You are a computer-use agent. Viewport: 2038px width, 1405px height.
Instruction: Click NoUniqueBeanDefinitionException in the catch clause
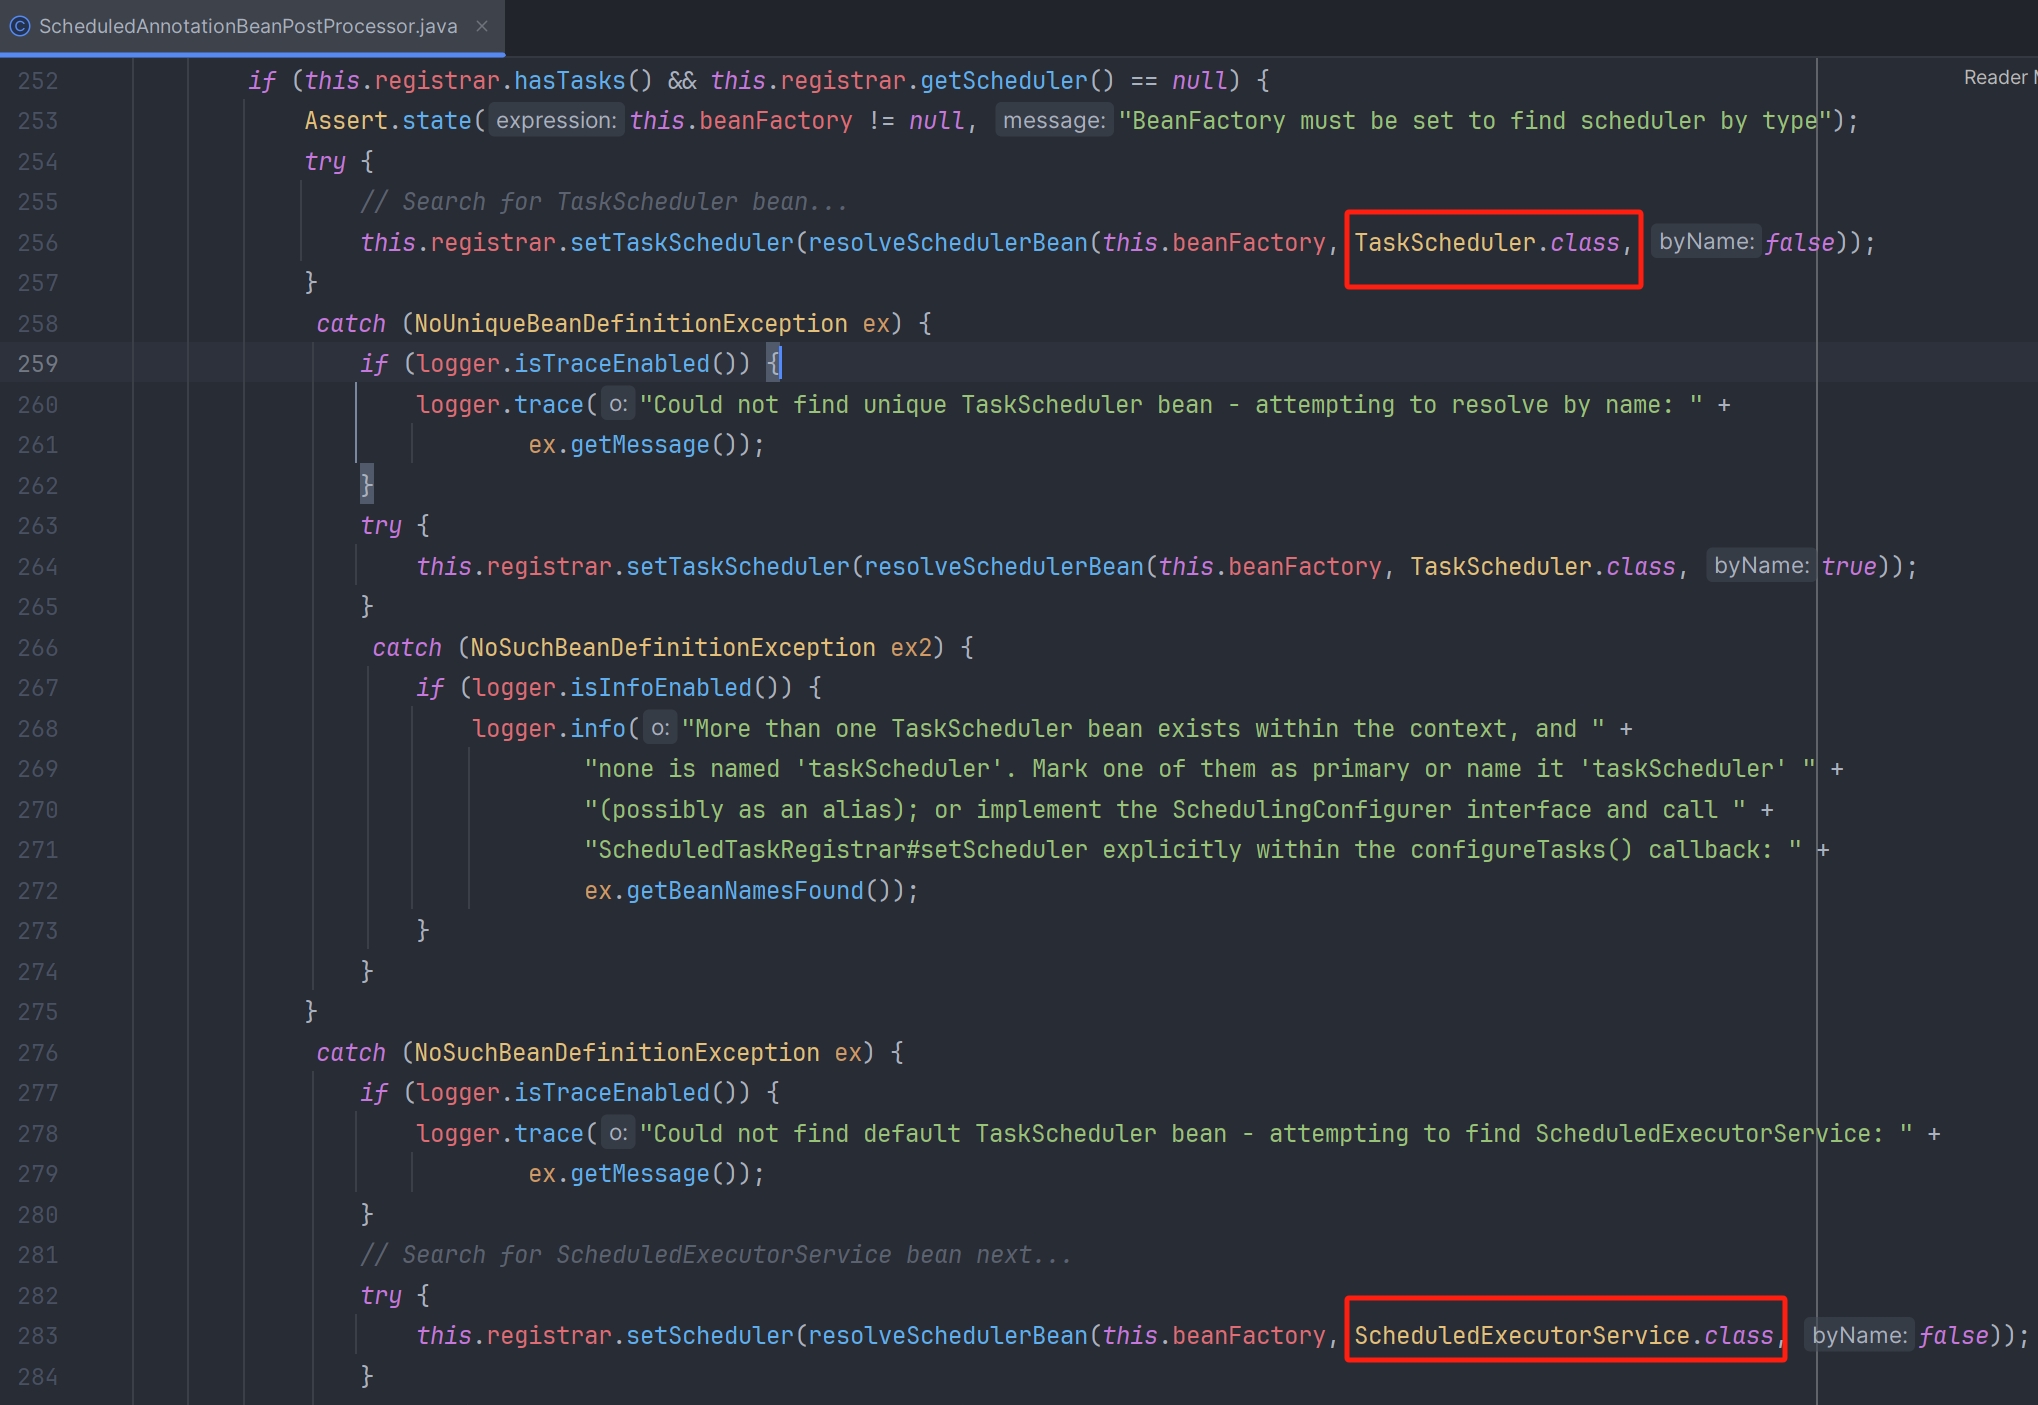(x=630, y=324)
